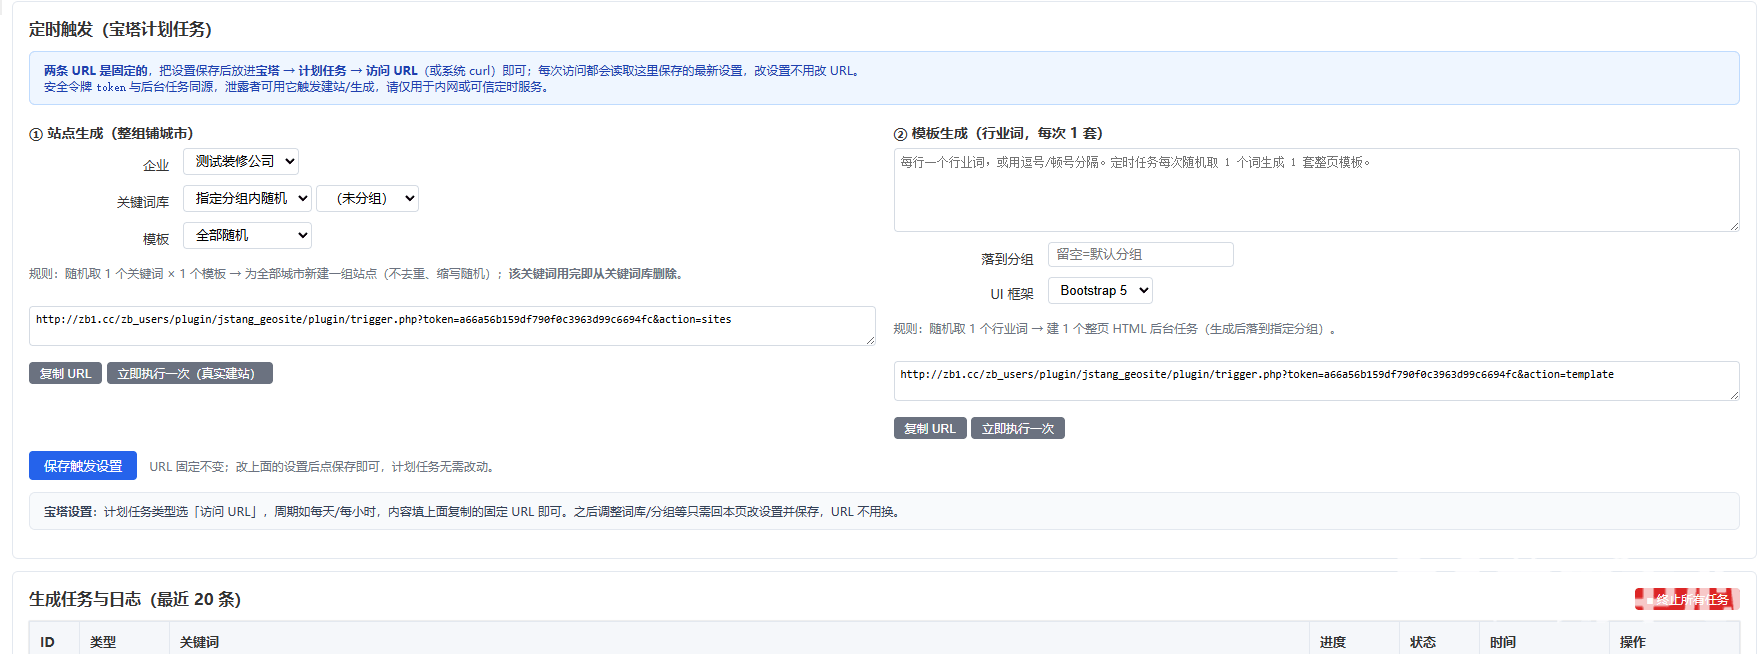Open the 关键词库 dropdown showing 指定分组内随机
The width and height of the screenshot is (1762, 654).
pos(247,198)
